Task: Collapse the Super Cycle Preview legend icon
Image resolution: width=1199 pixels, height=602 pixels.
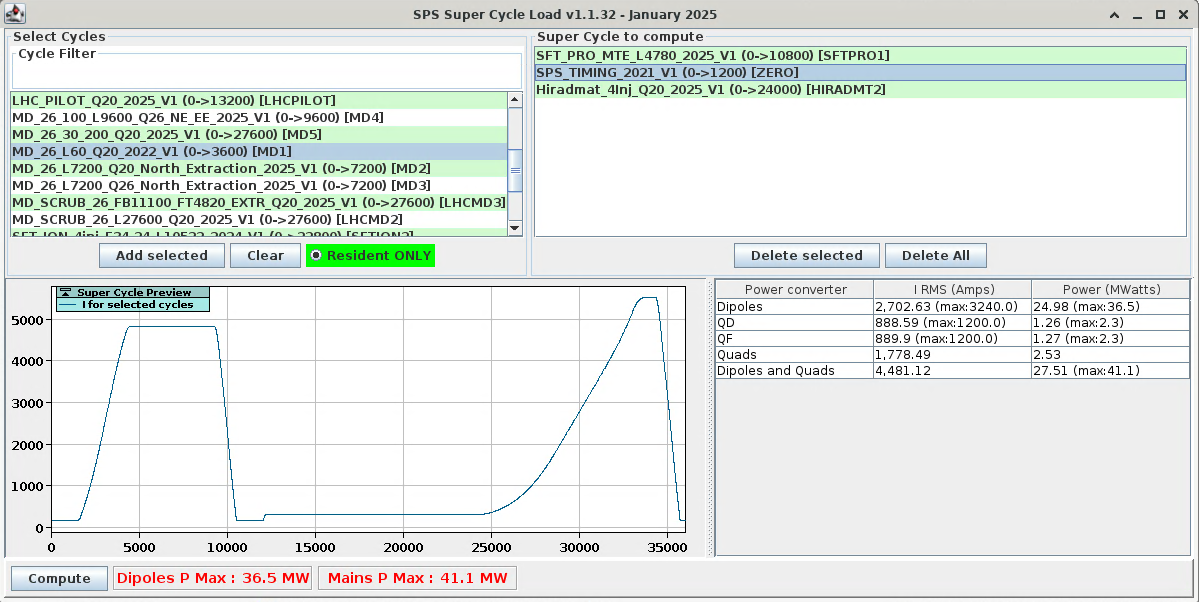Action: coord(66,293)
